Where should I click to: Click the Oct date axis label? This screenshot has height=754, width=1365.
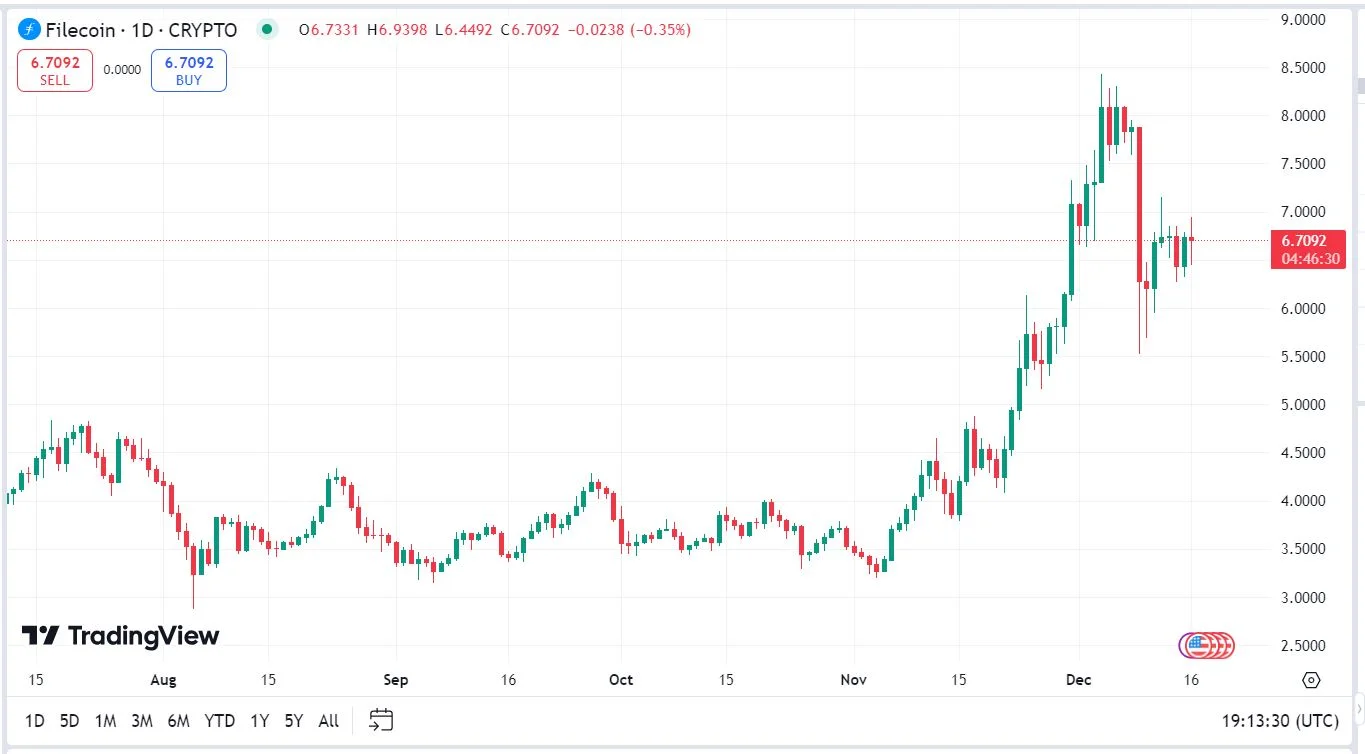point(621,680)
